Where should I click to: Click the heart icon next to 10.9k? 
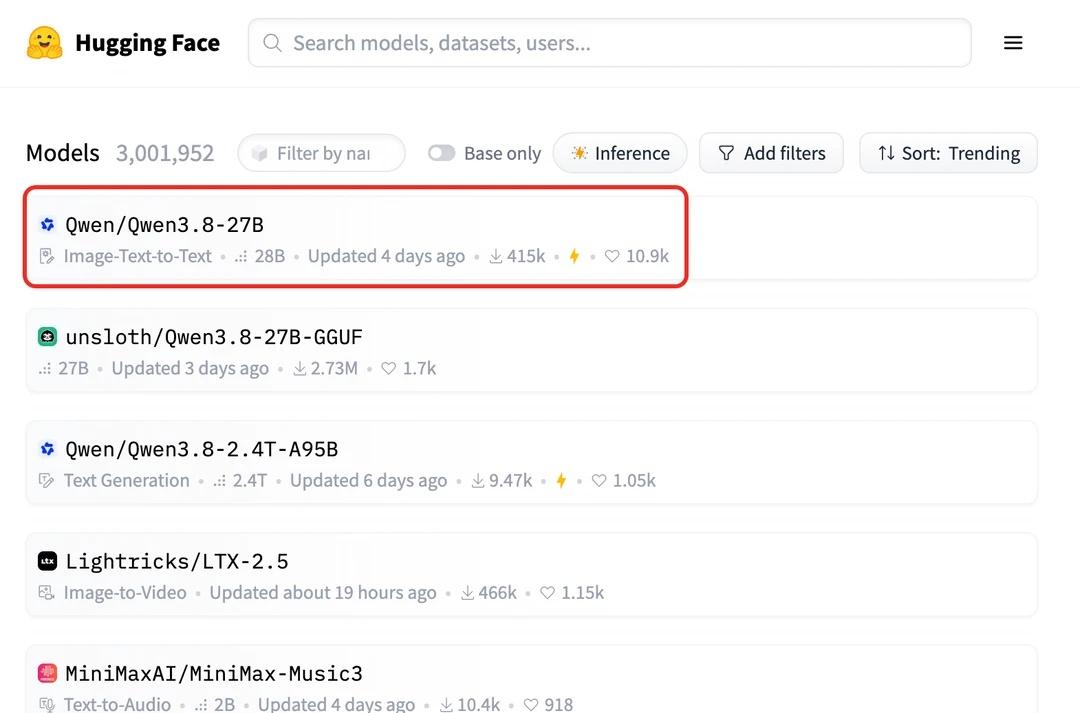click(612, 256)
